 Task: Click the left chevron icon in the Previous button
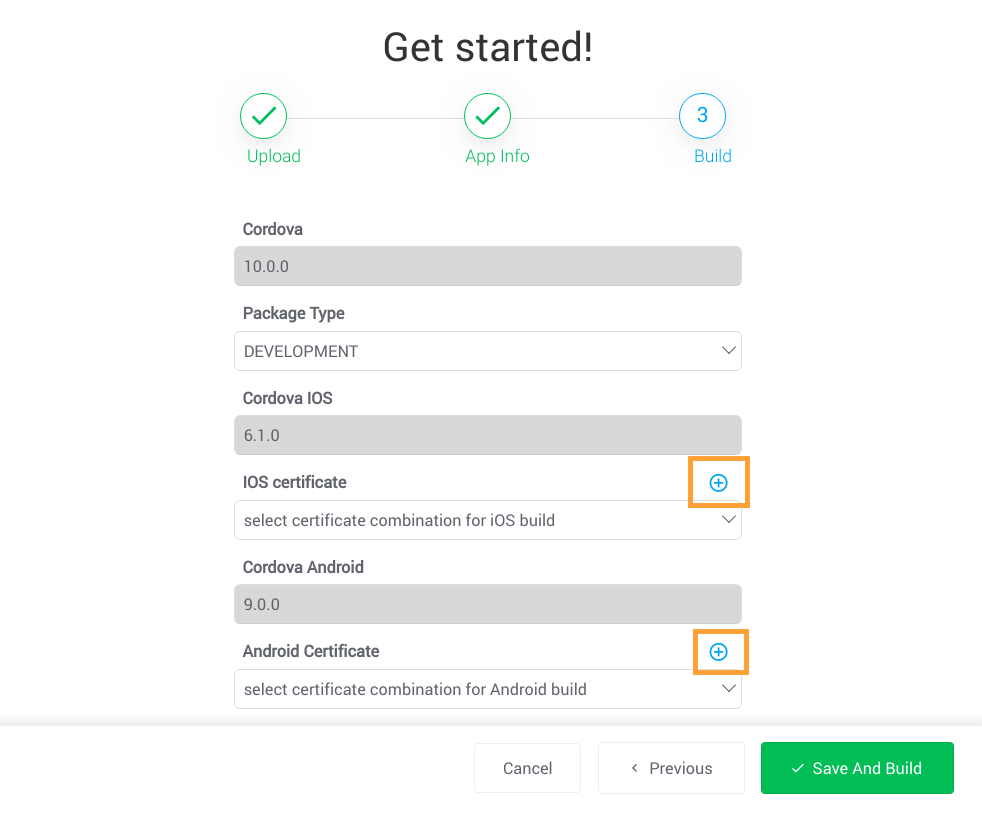click(634, 768)
